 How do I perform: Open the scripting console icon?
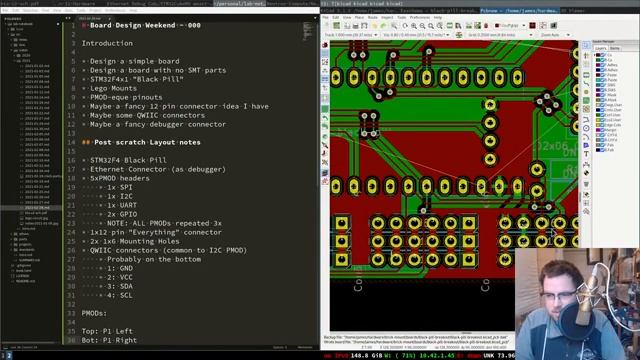coord(553,25)
